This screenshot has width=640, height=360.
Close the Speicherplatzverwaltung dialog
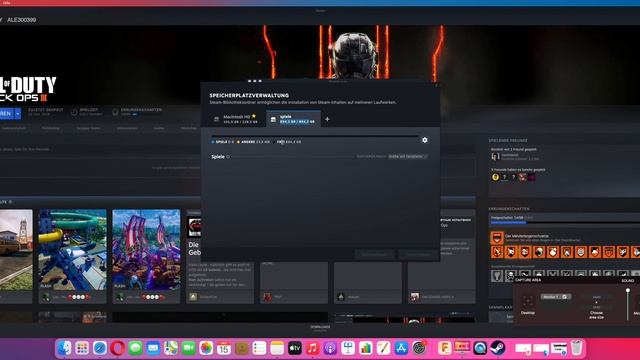[436, 85]
